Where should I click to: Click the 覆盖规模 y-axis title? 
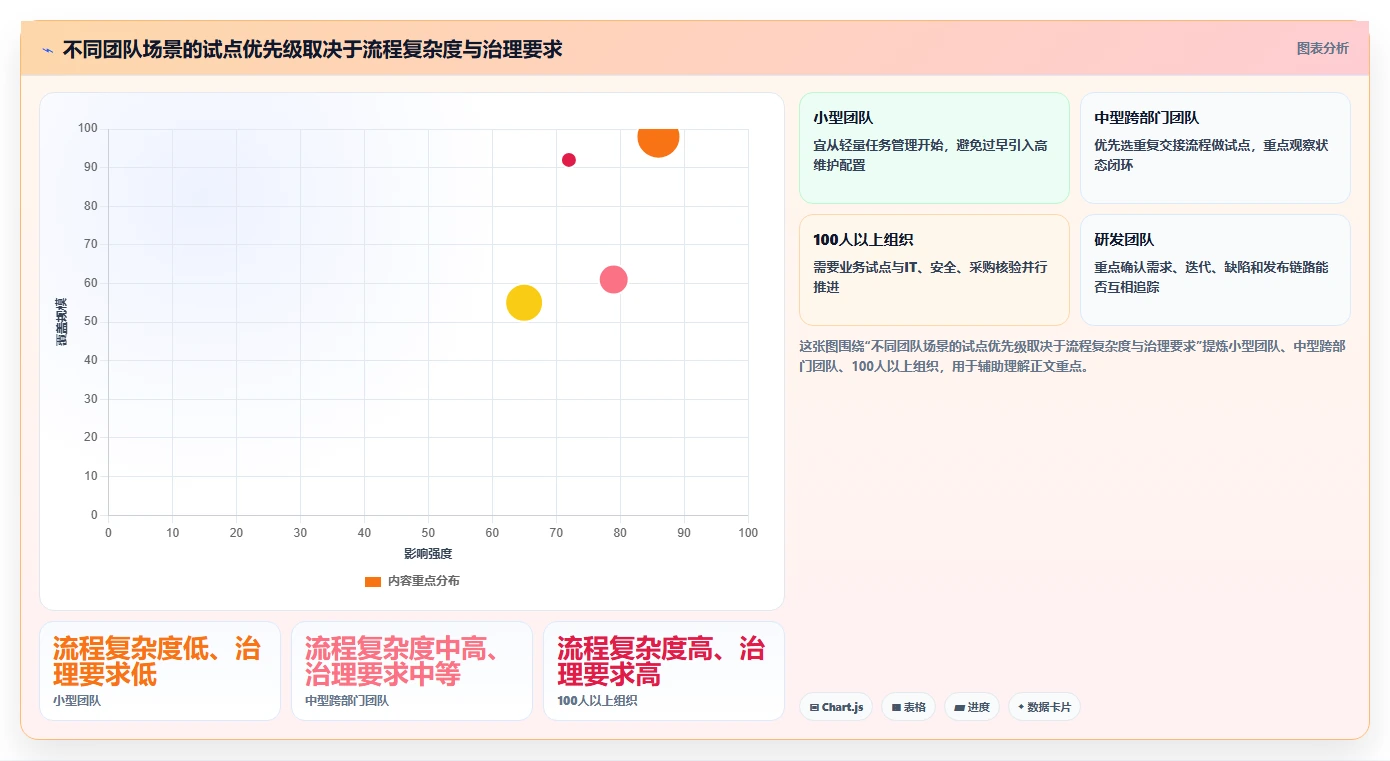pyautogui.click(x=62, y=322)
